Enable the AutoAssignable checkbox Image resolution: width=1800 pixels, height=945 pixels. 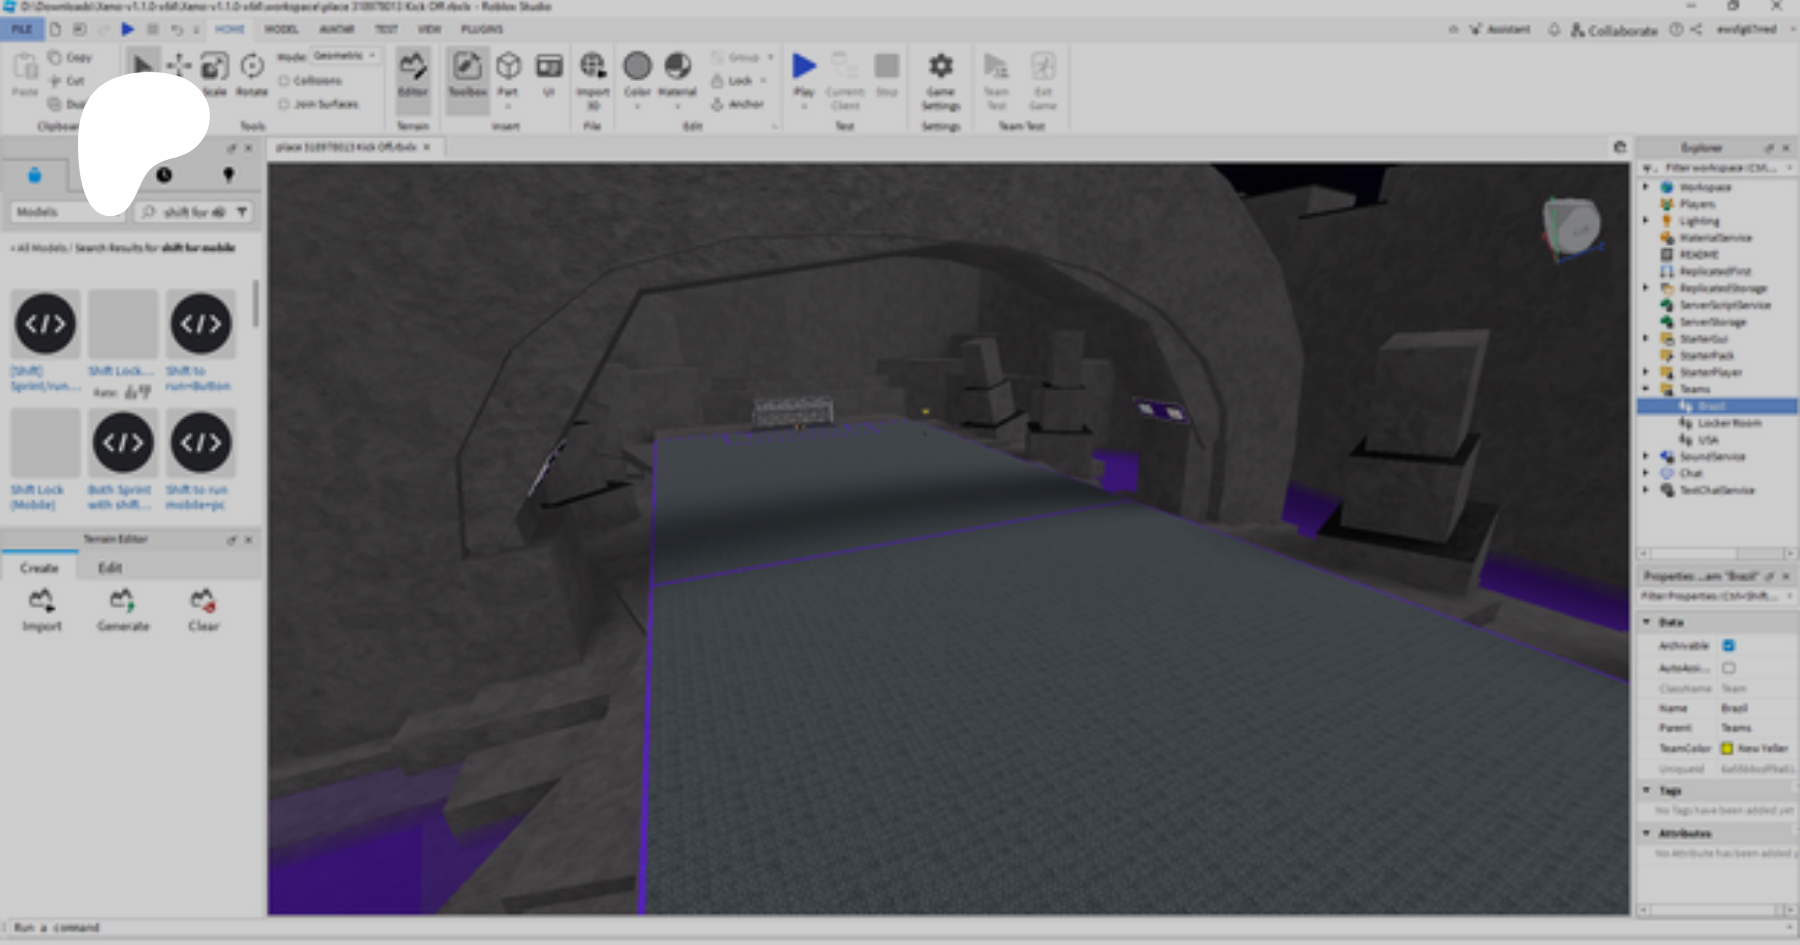coord(1729,668)
